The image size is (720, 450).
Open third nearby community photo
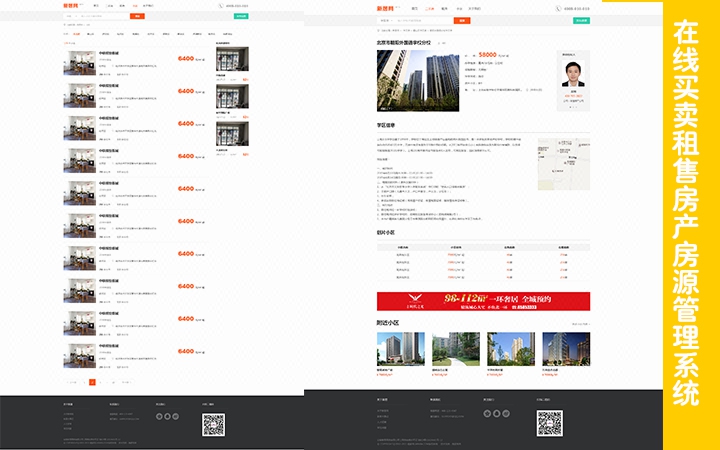click(x=511, y=349)
